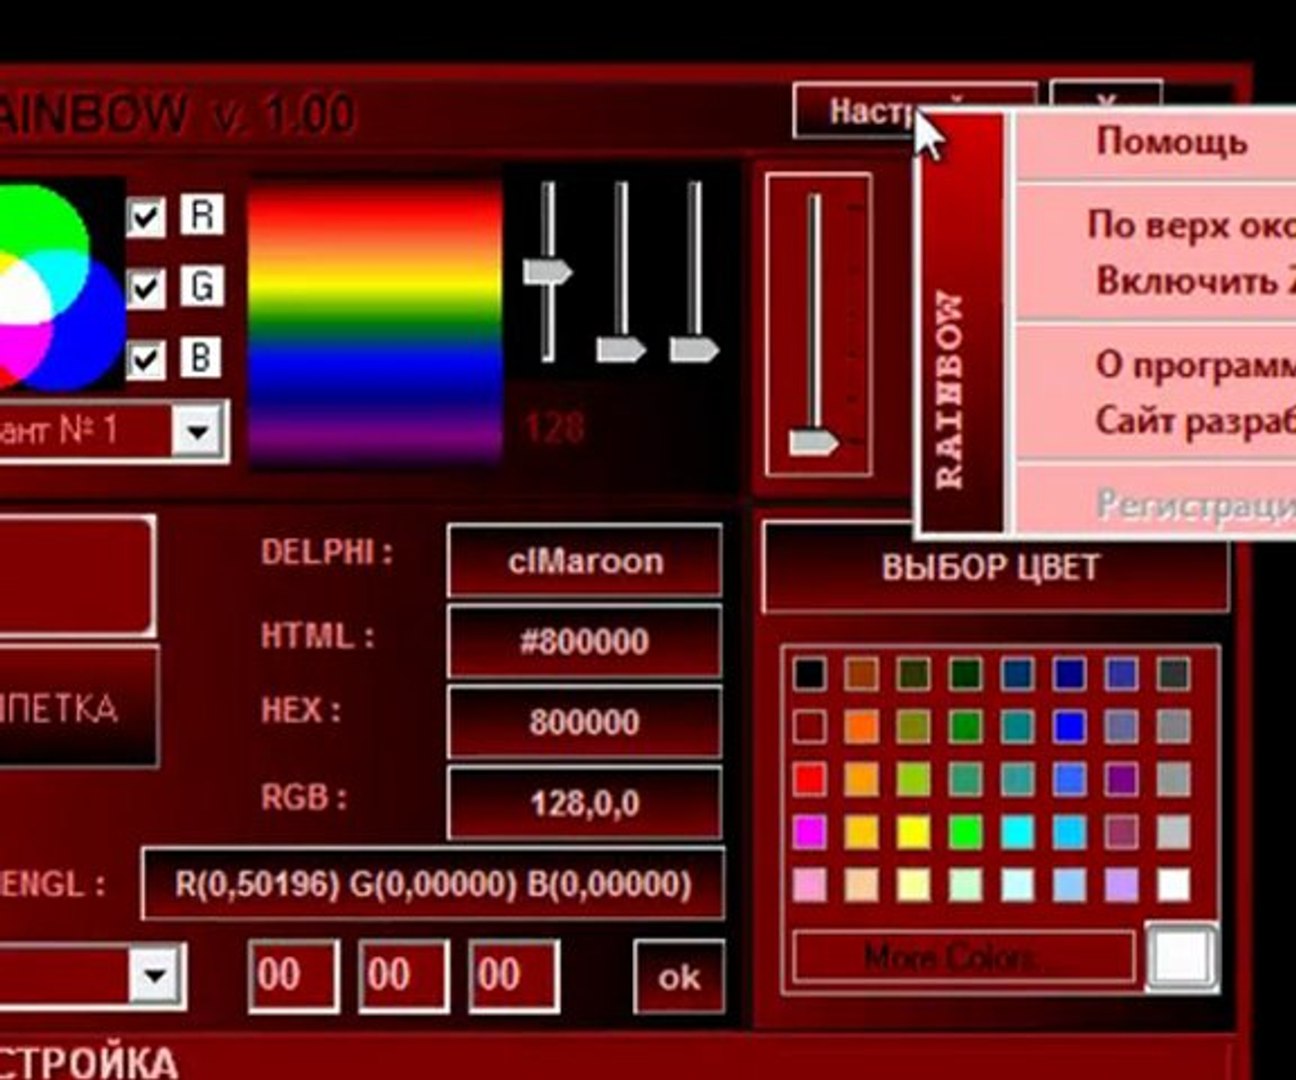
Task: Enable the R channel checkbox
Action: coord(146,216)
